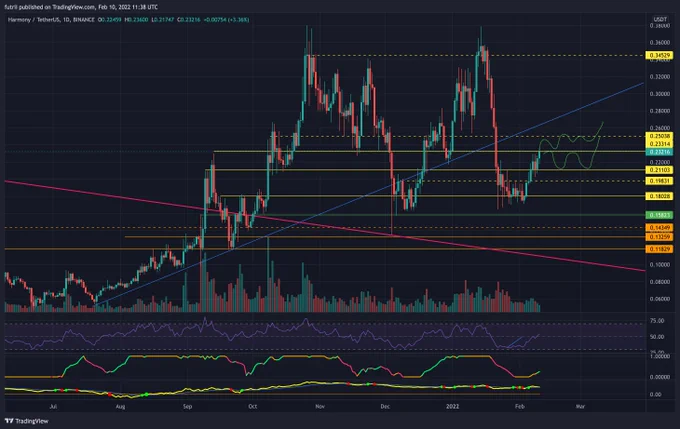Select the orange 0.11829 price label
This screenshot has height=429, width=680.
(659, 249)
